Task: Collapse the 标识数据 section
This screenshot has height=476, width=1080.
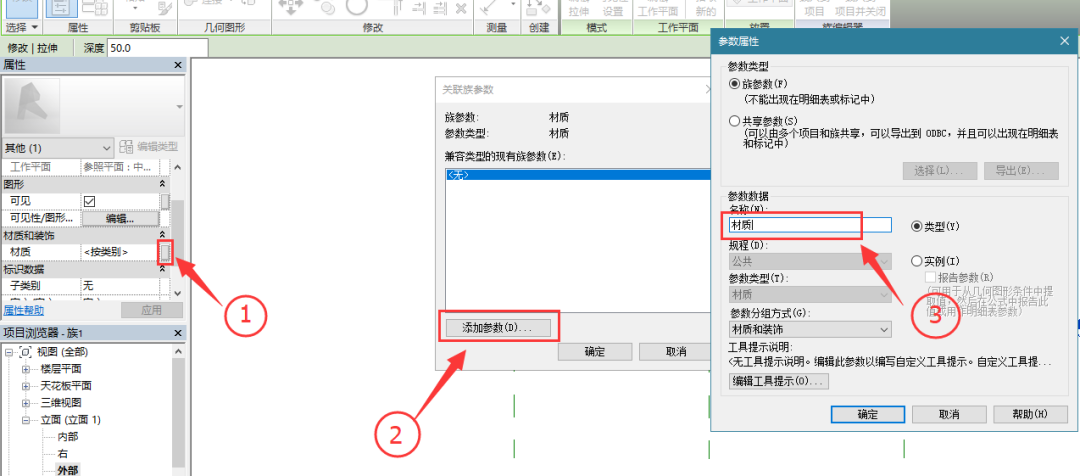Action: tap(163, 269)
